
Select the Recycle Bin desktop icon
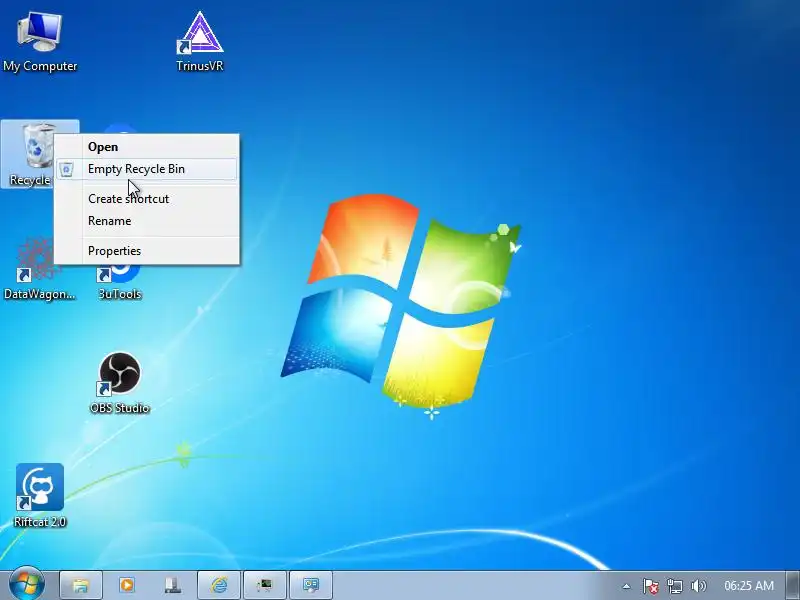pyautogui.click(x=30, y=155)
